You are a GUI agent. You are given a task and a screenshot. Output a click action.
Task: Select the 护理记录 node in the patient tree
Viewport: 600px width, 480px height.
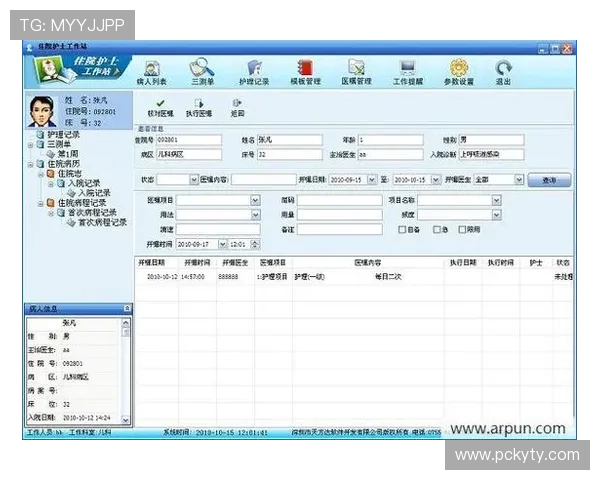tap(63, 134)
